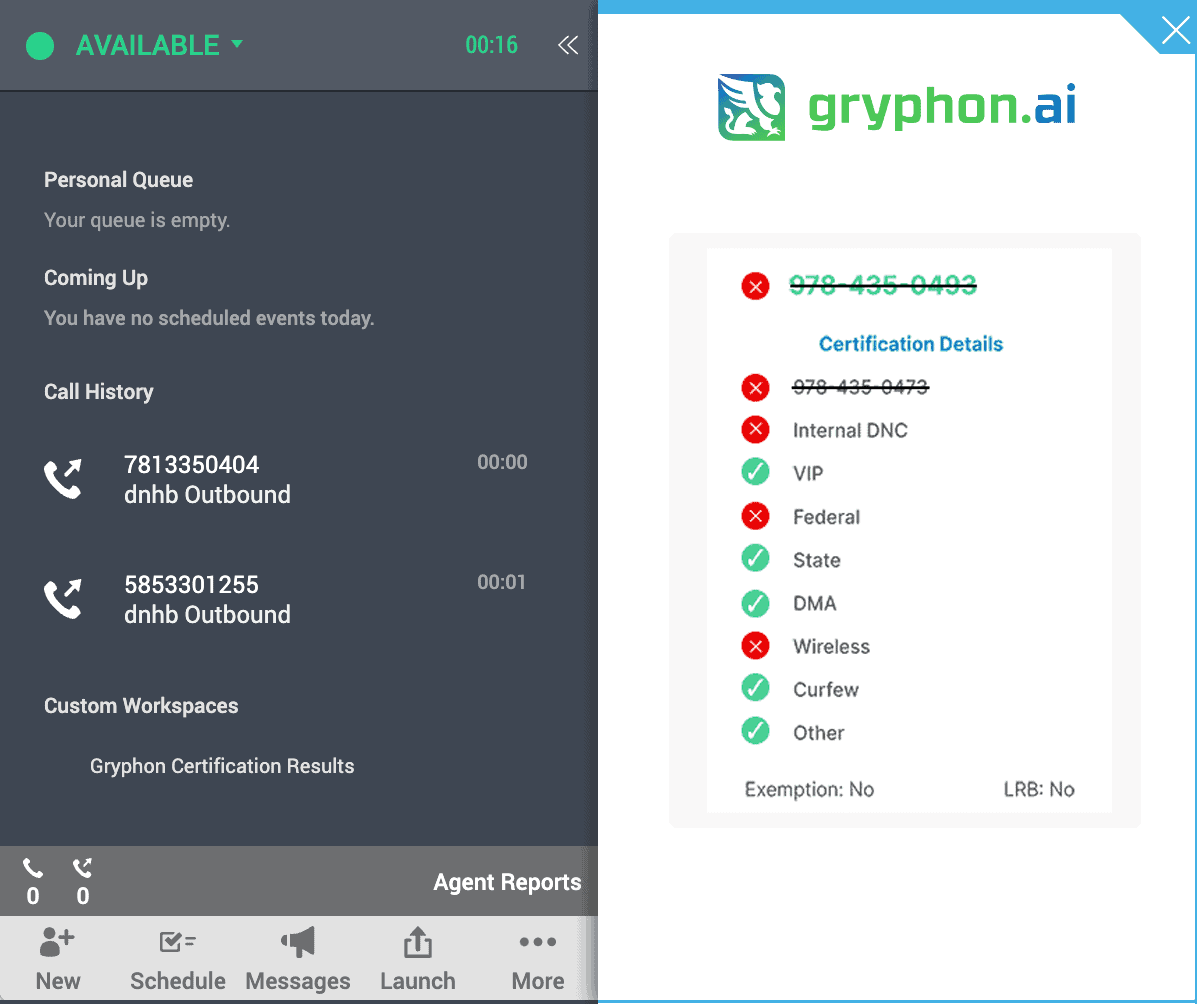Open Messages with megaphone icon
This screenshot has height=1004, width=1197.
pos(298,959)
